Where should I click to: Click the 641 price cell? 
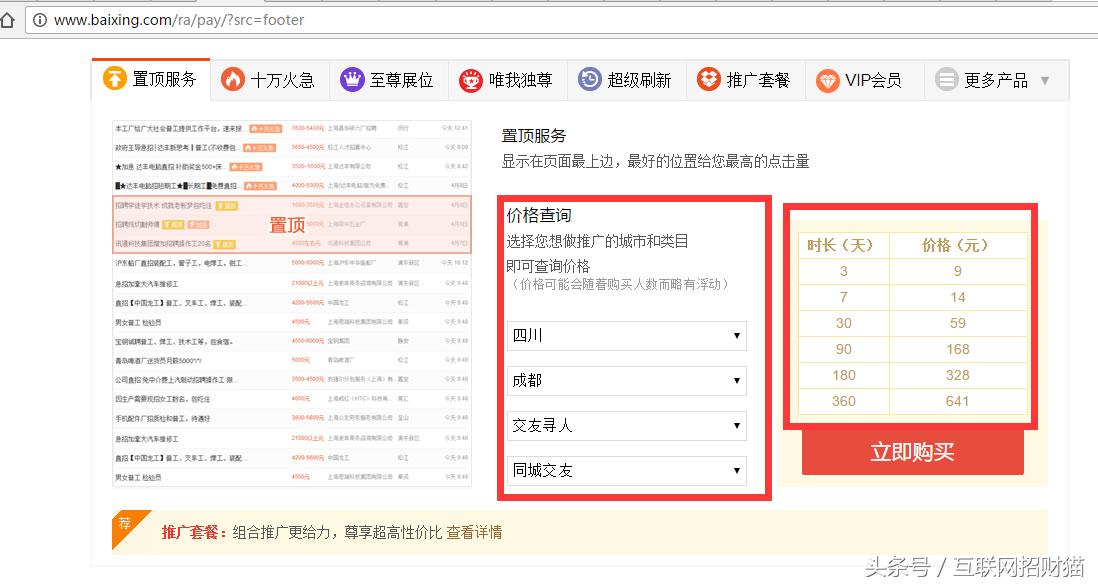tap(957, 401)
